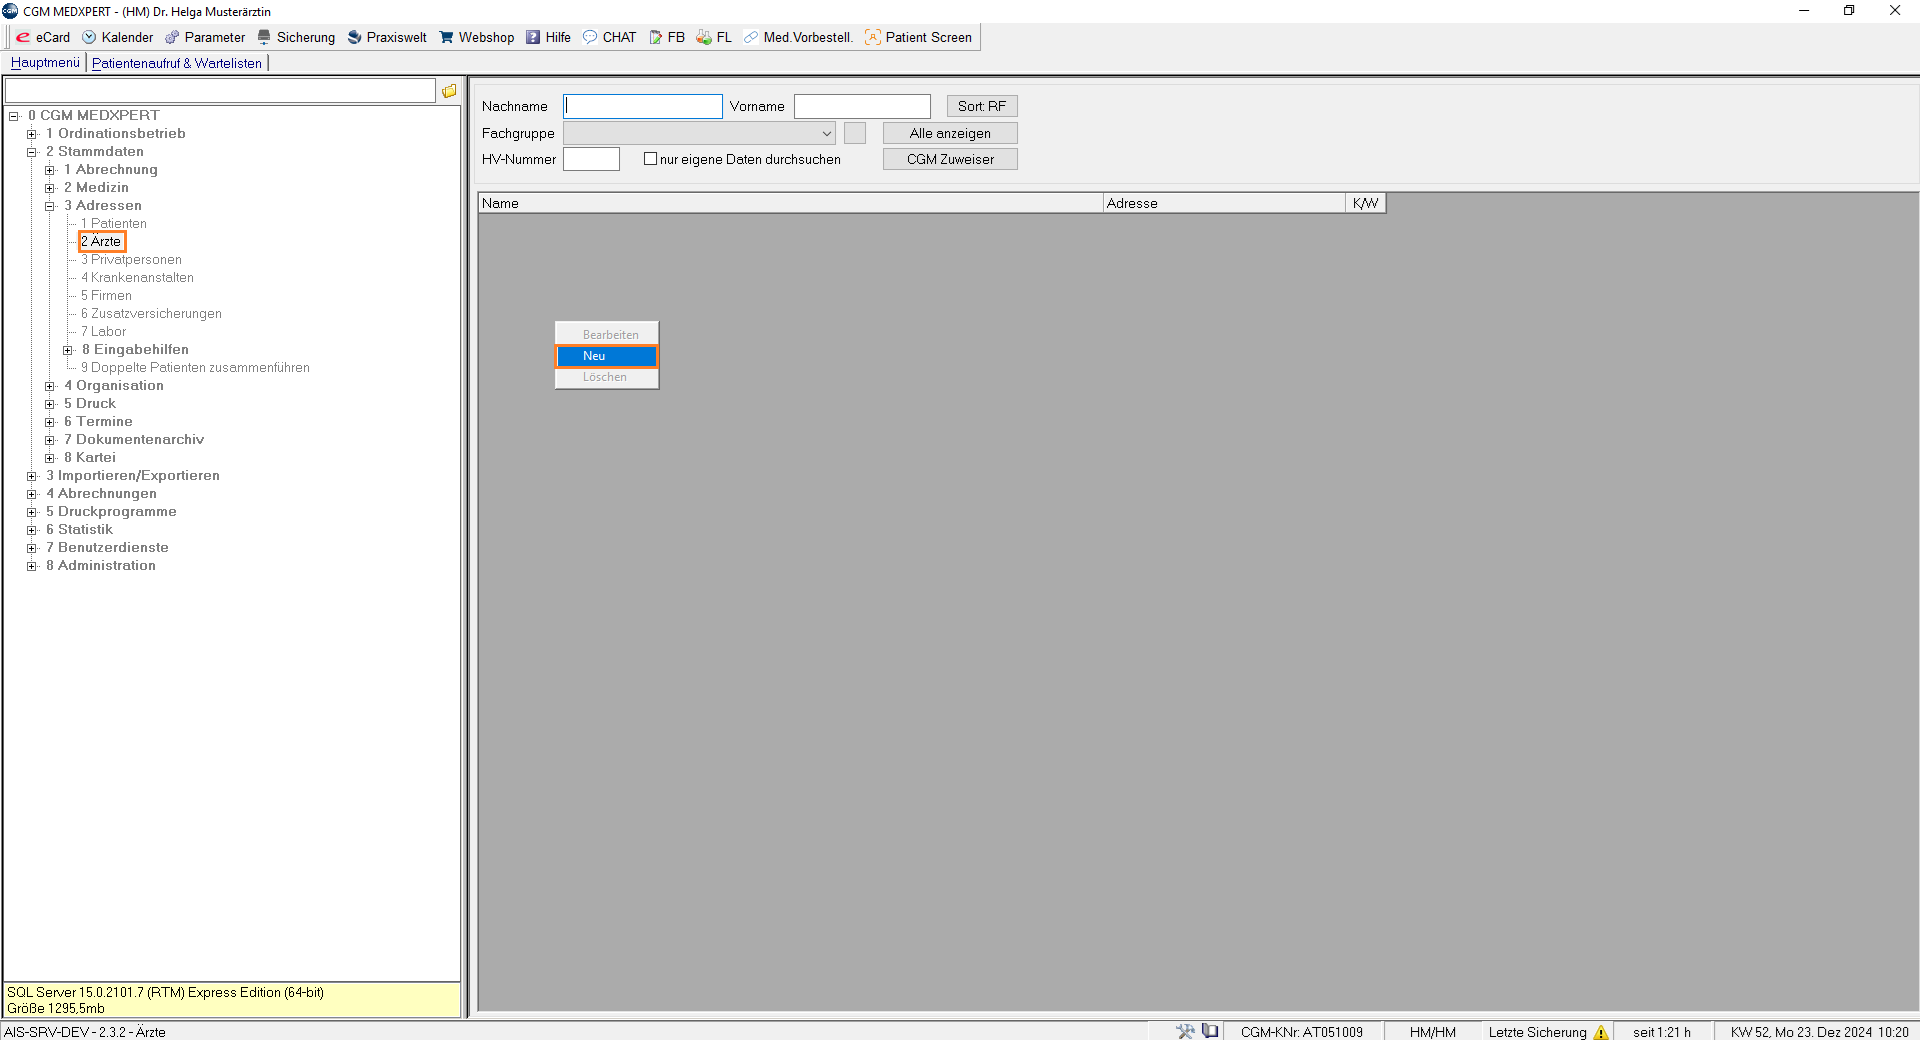Collapse the 0 CGM MEDXPERT root node

pos(14,116)
